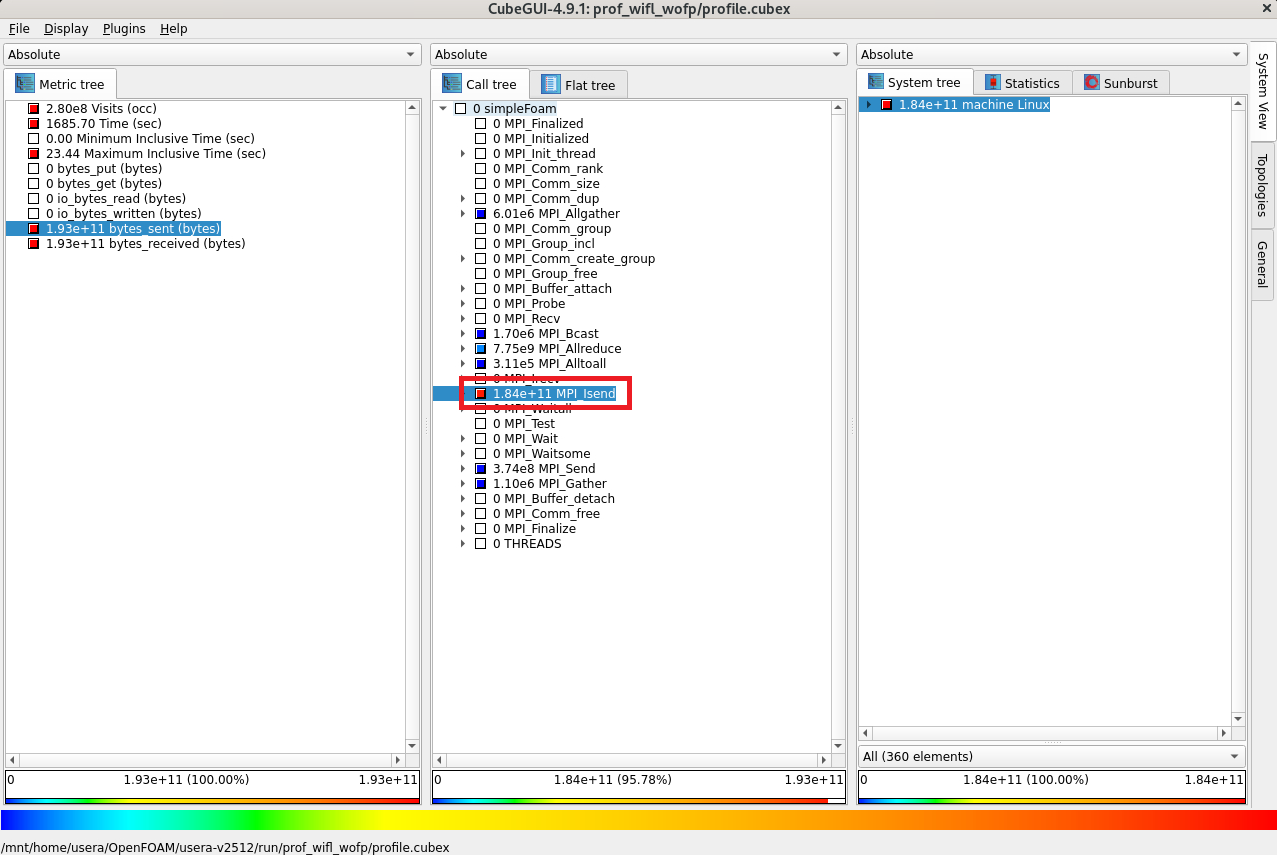1277x855 pixels.
Task: Click blue color box beside MPI_Allgather
Action: tap(481, 214)
